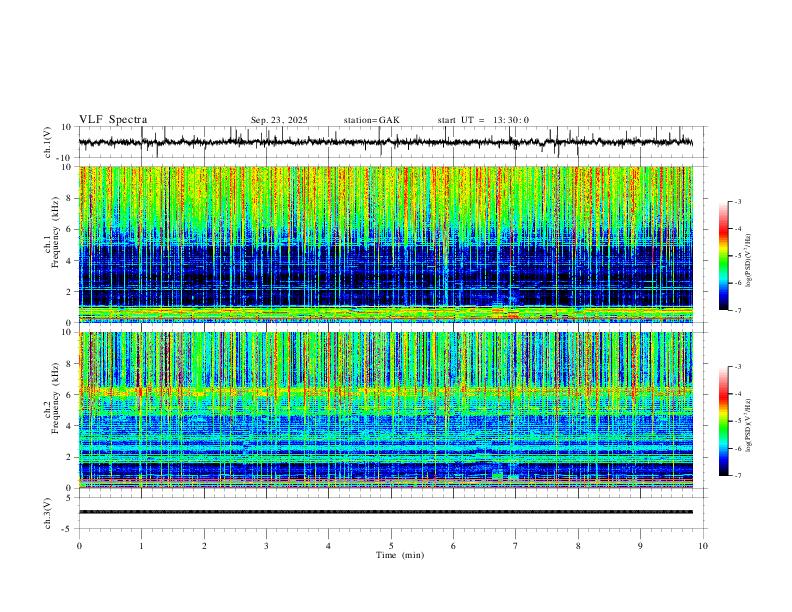Click the "6" minute tick on the time axis
792x612 pixels.
(453, 546)
